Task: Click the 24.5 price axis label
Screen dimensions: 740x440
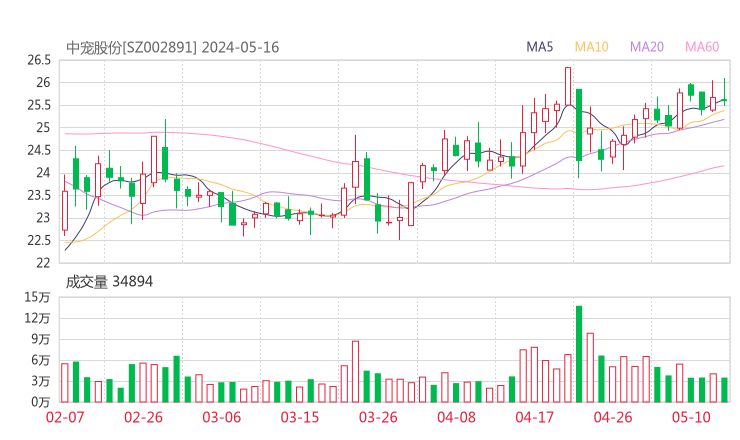Action: pos(39,150)
